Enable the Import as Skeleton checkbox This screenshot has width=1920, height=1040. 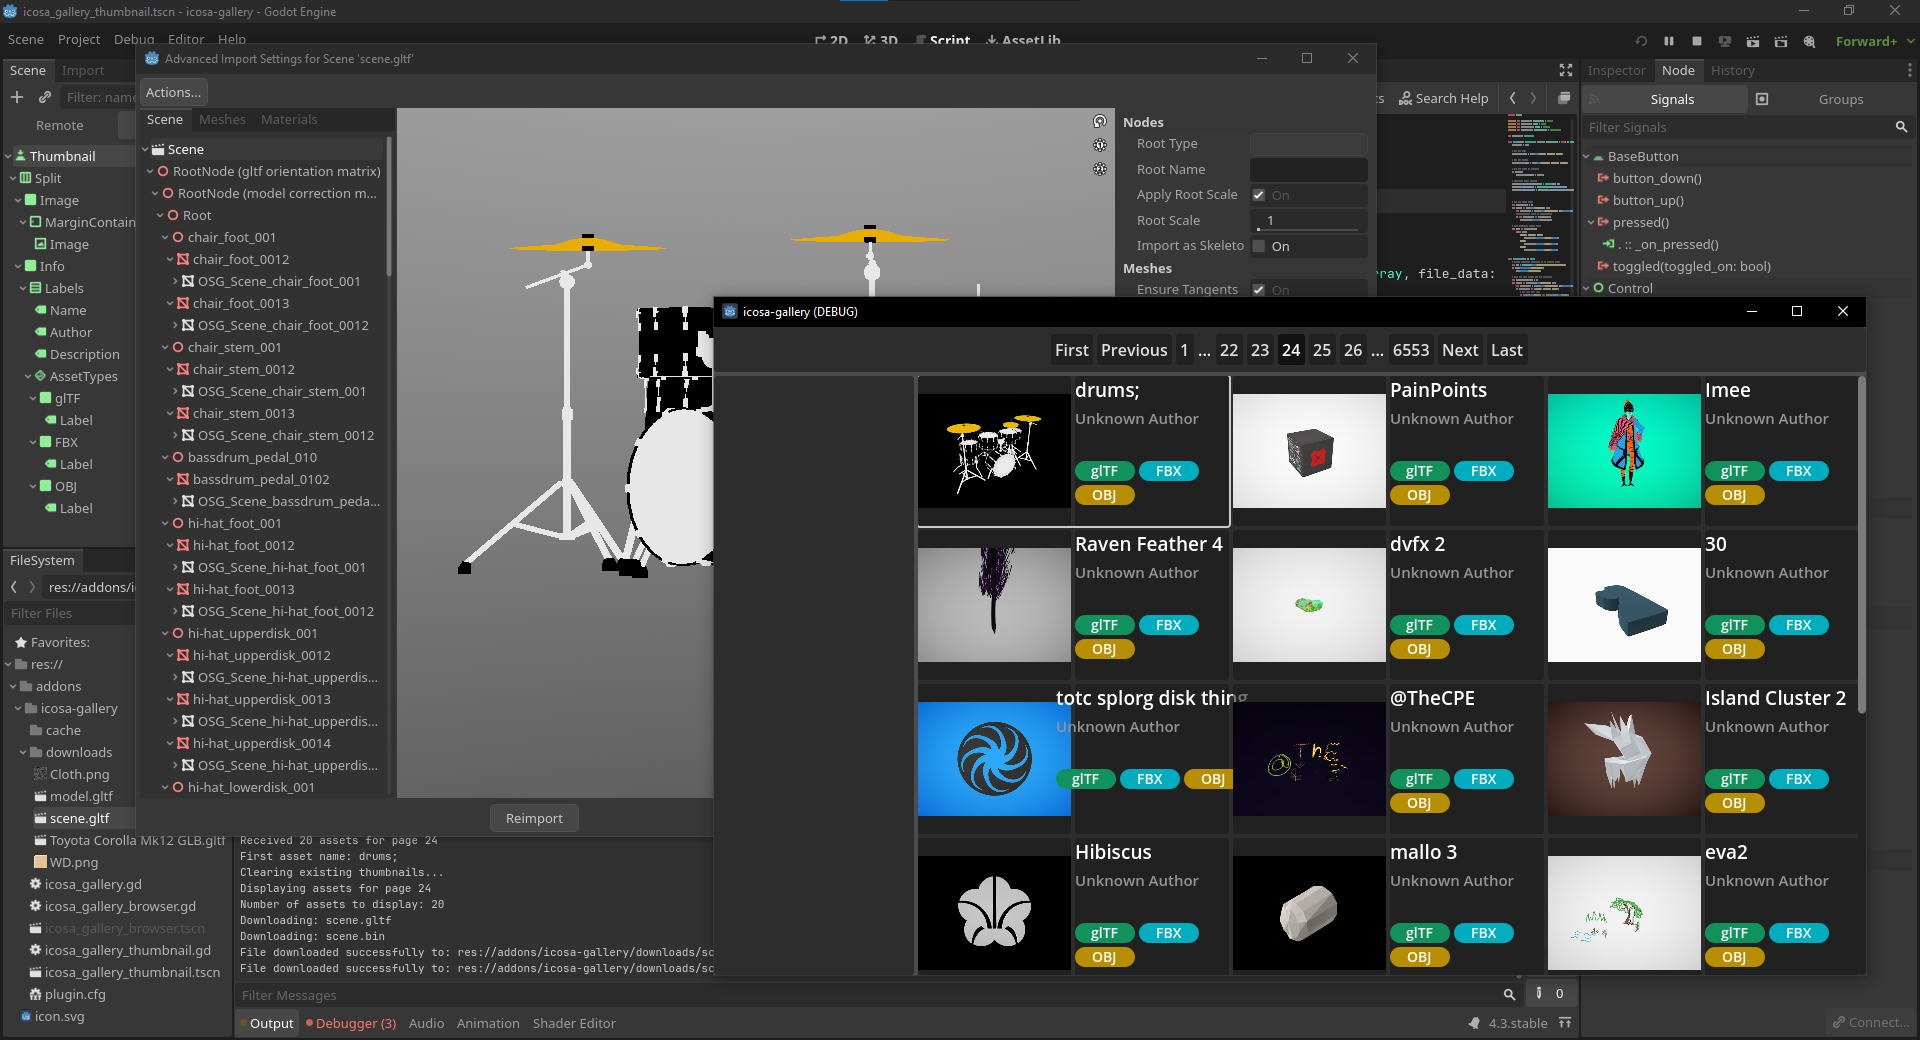click(1259, 246)
